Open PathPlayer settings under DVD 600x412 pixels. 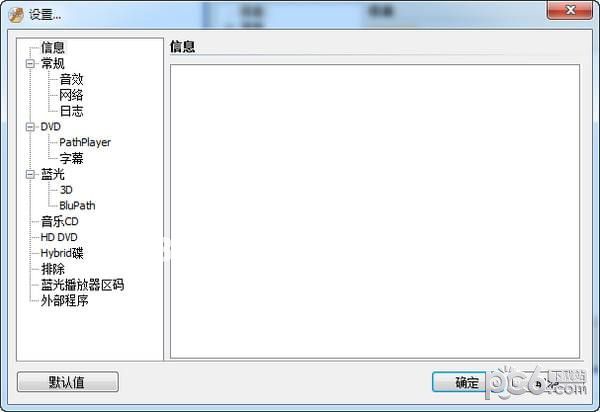tap(85, 142)
